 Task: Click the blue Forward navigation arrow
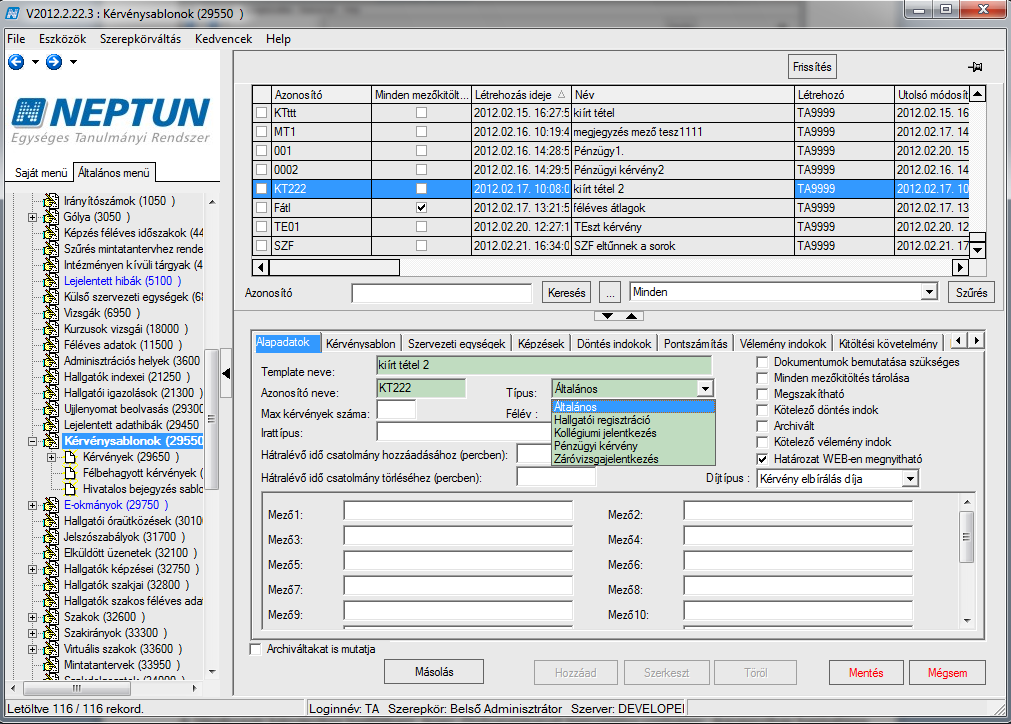pos(54,62)
